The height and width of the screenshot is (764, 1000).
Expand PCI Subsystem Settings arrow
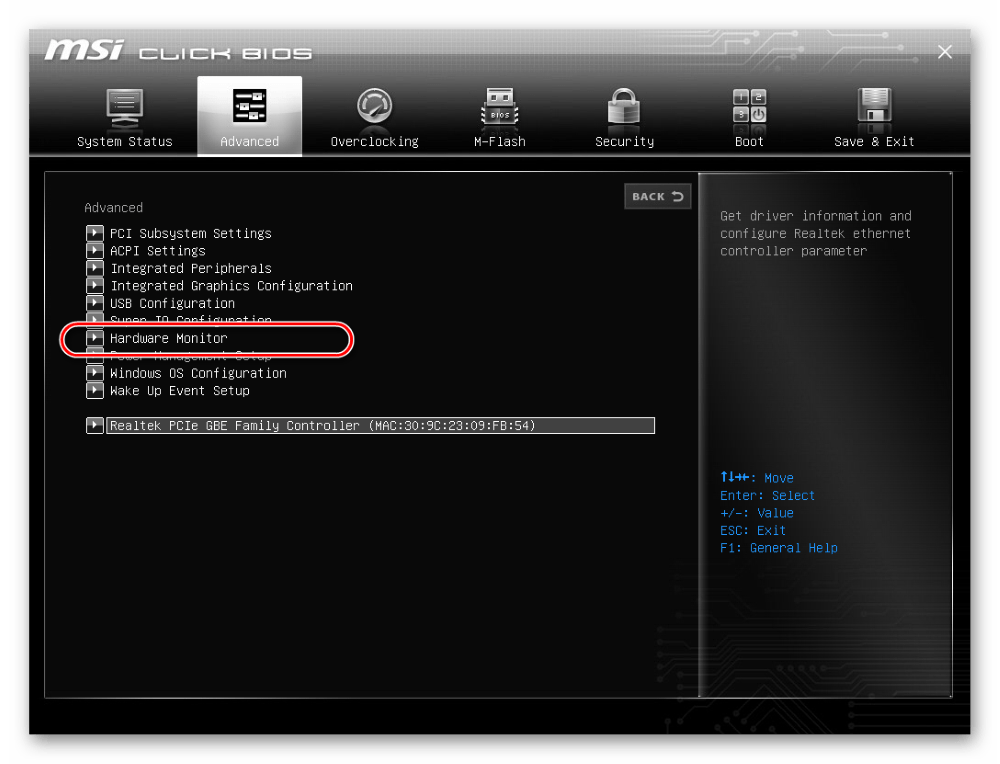click(x=94, y=233)
